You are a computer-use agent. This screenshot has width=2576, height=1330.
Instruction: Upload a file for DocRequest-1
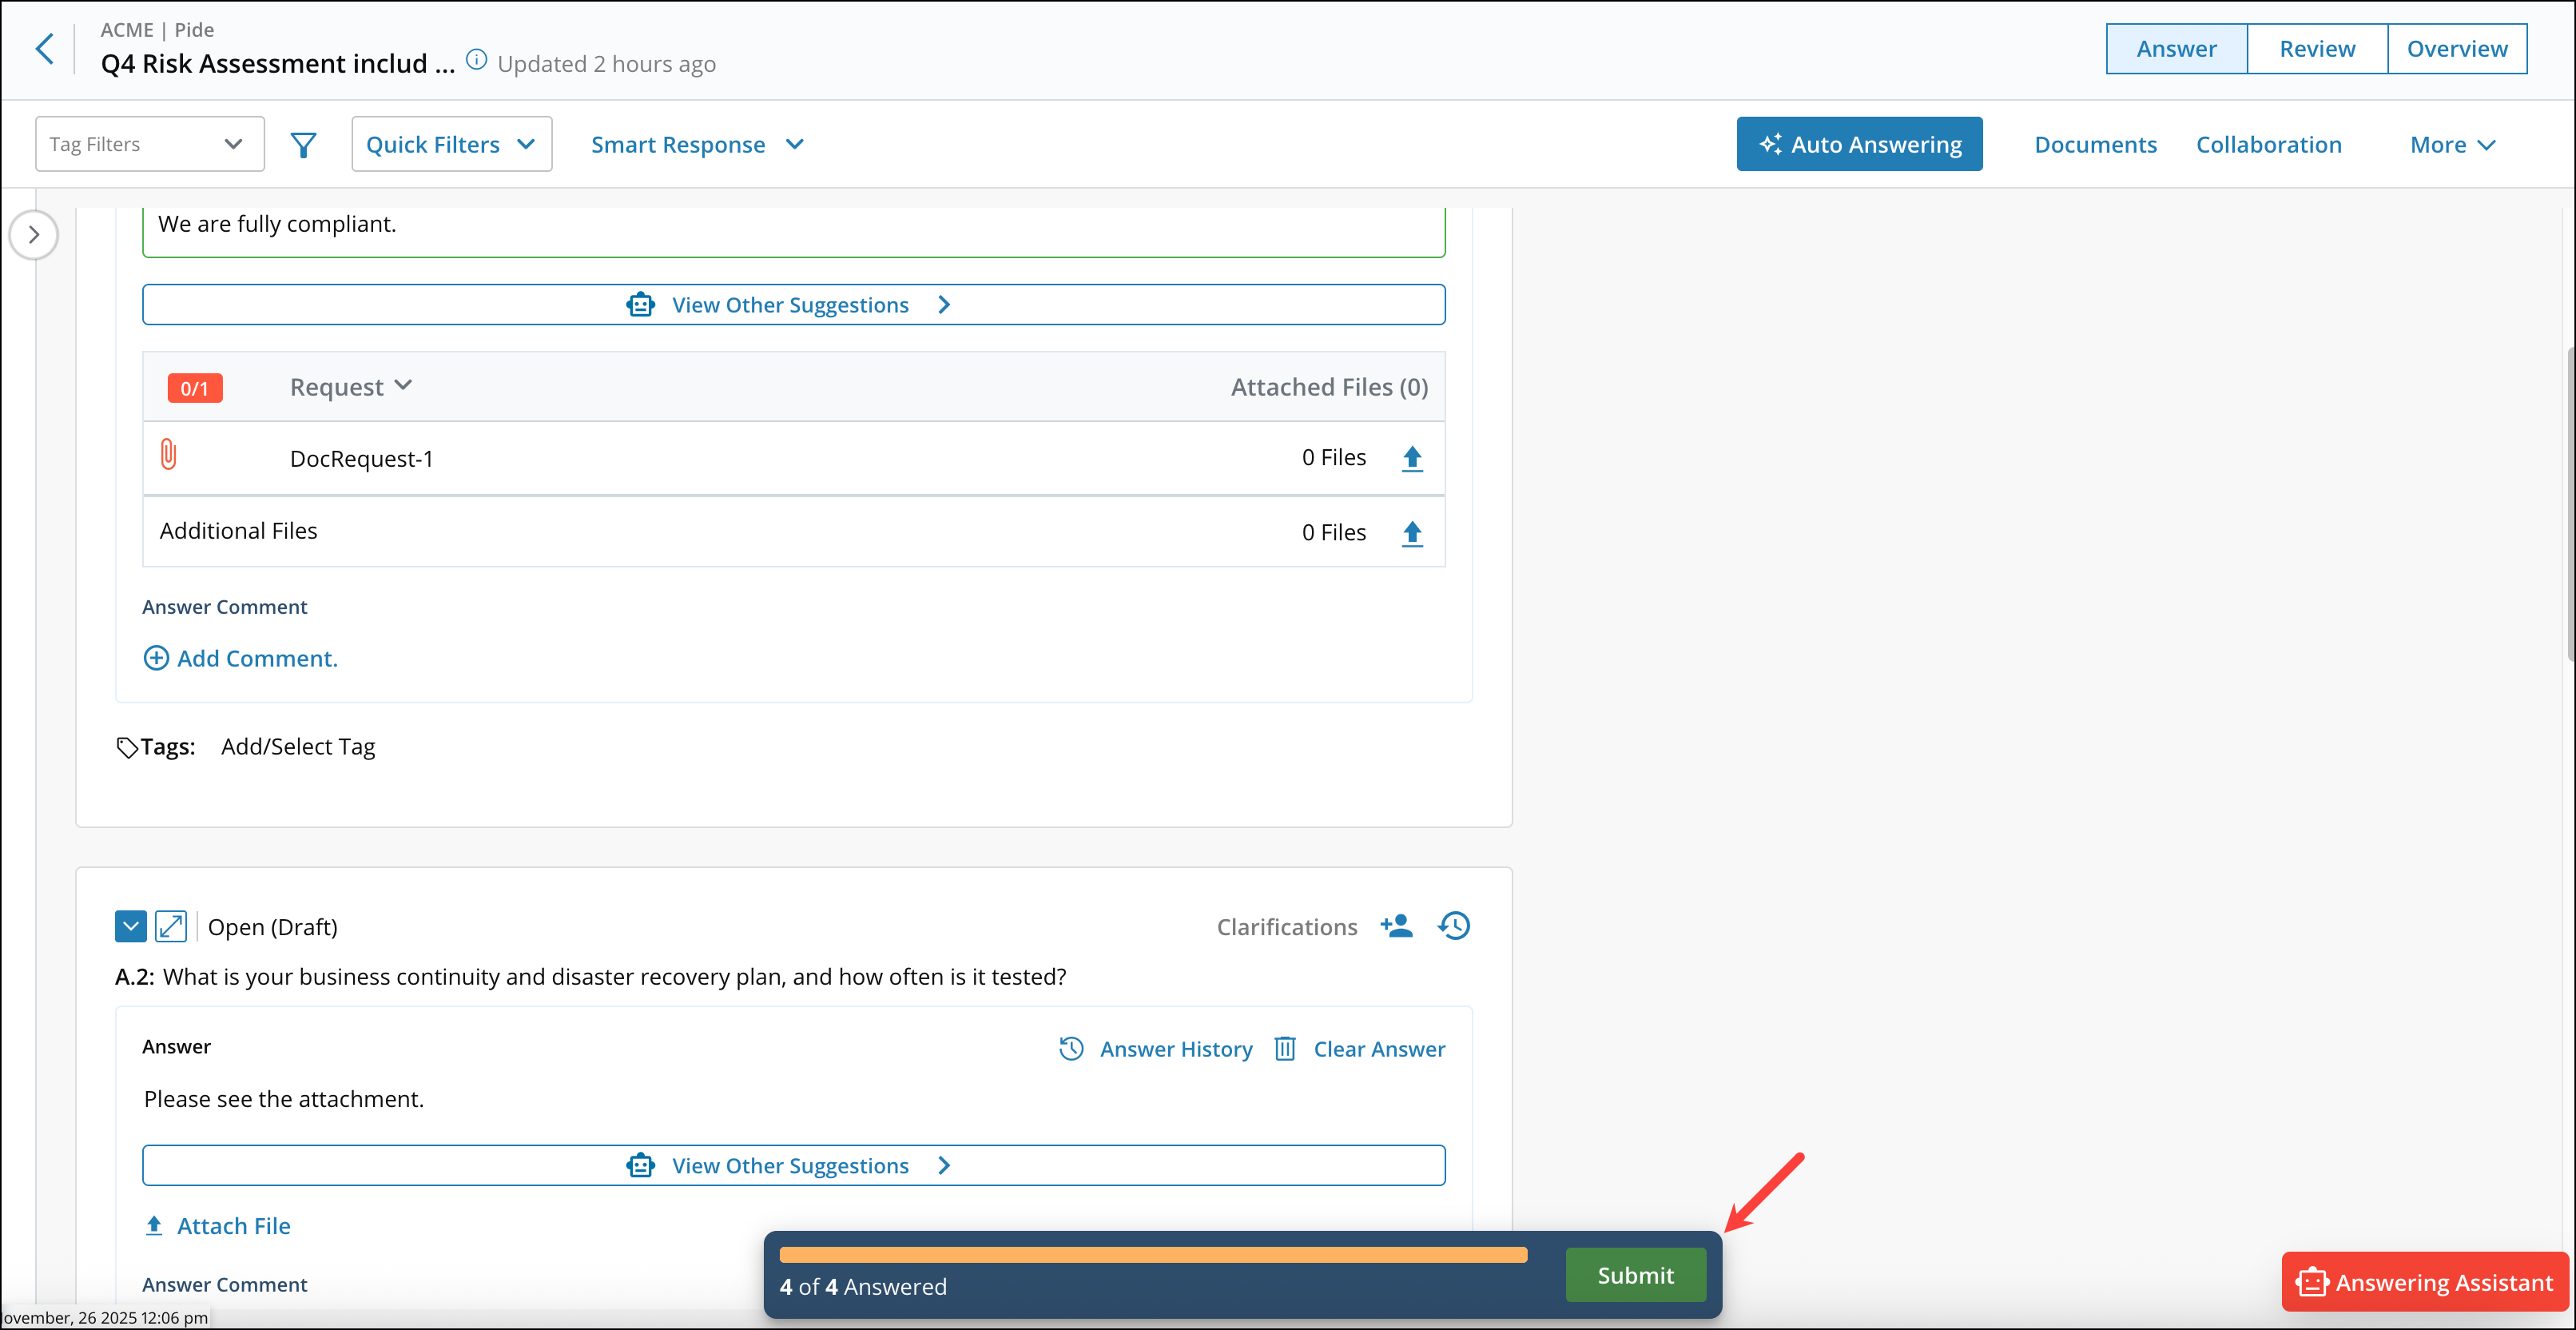(1412, 458)
